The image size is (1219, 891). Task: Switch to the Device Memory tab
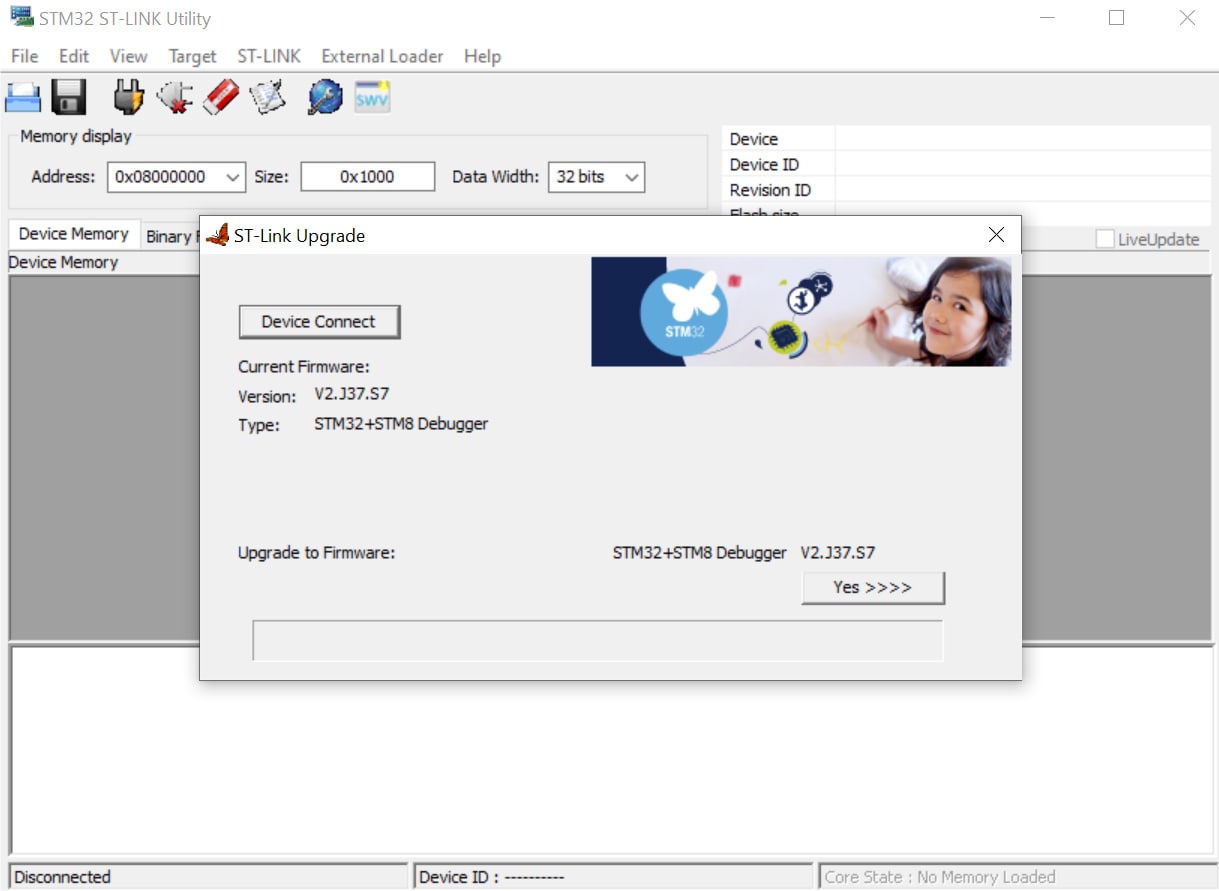pyautogui.click(x=74, y=234)
